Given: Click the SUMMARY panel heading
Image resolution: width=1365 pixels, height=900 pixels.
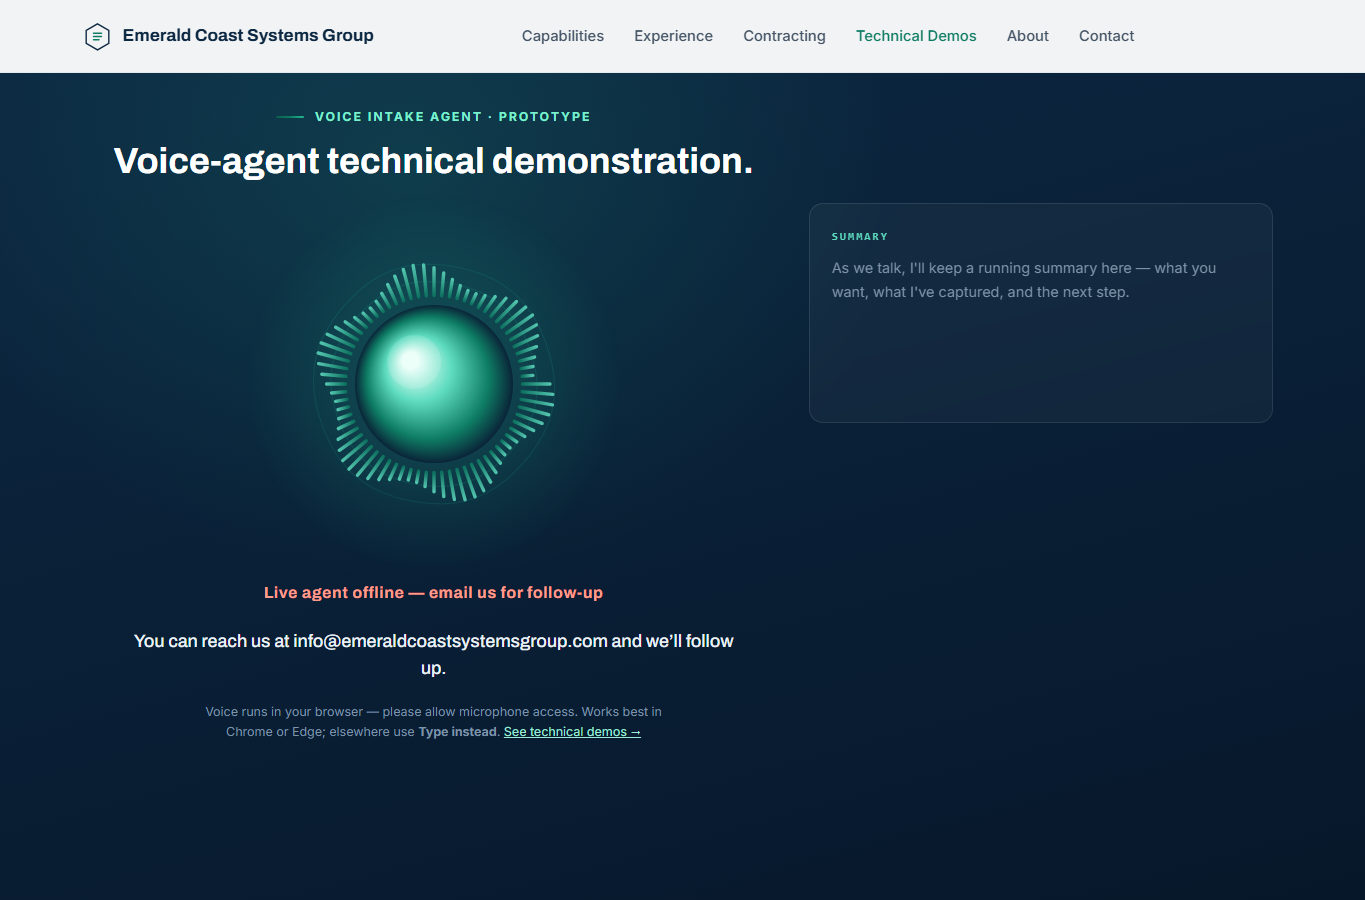Looking at the screenshot, I should 860,237.
